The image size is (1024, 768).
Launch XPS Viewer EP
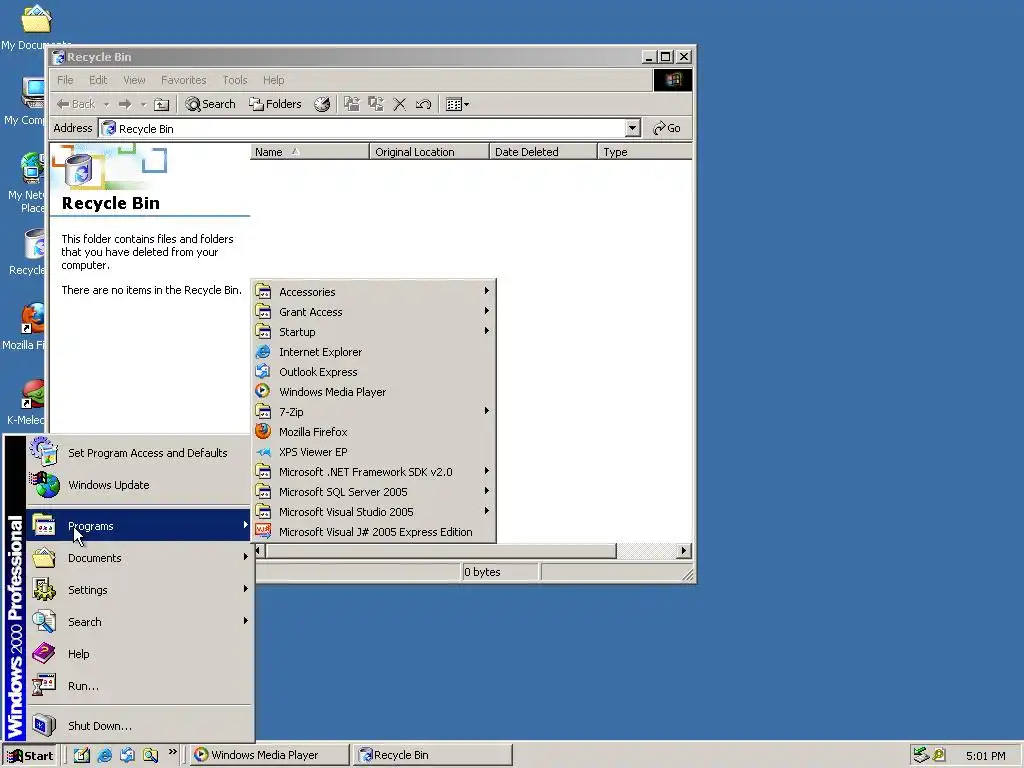coord(374,452)
